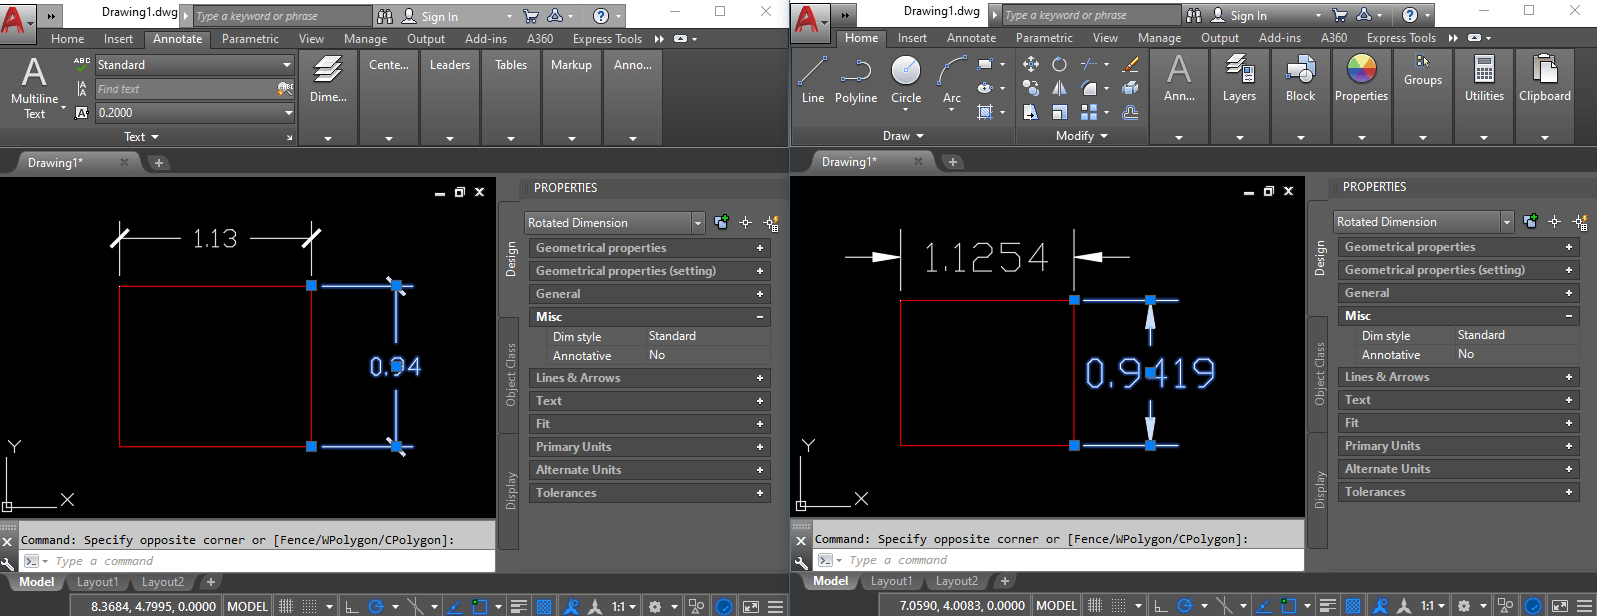Open the Standard text style dropdown
The image size is (1597, 616).
tap(195, 64)
